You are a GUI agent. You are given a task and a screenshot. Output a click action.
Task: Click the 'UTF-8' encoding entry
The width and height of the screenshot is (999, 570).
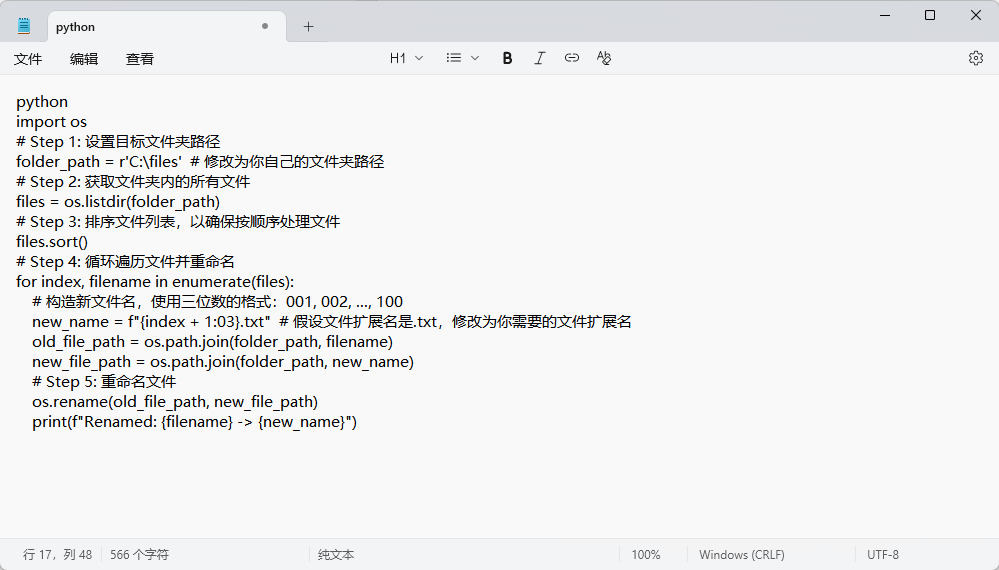tap(882, 555)
